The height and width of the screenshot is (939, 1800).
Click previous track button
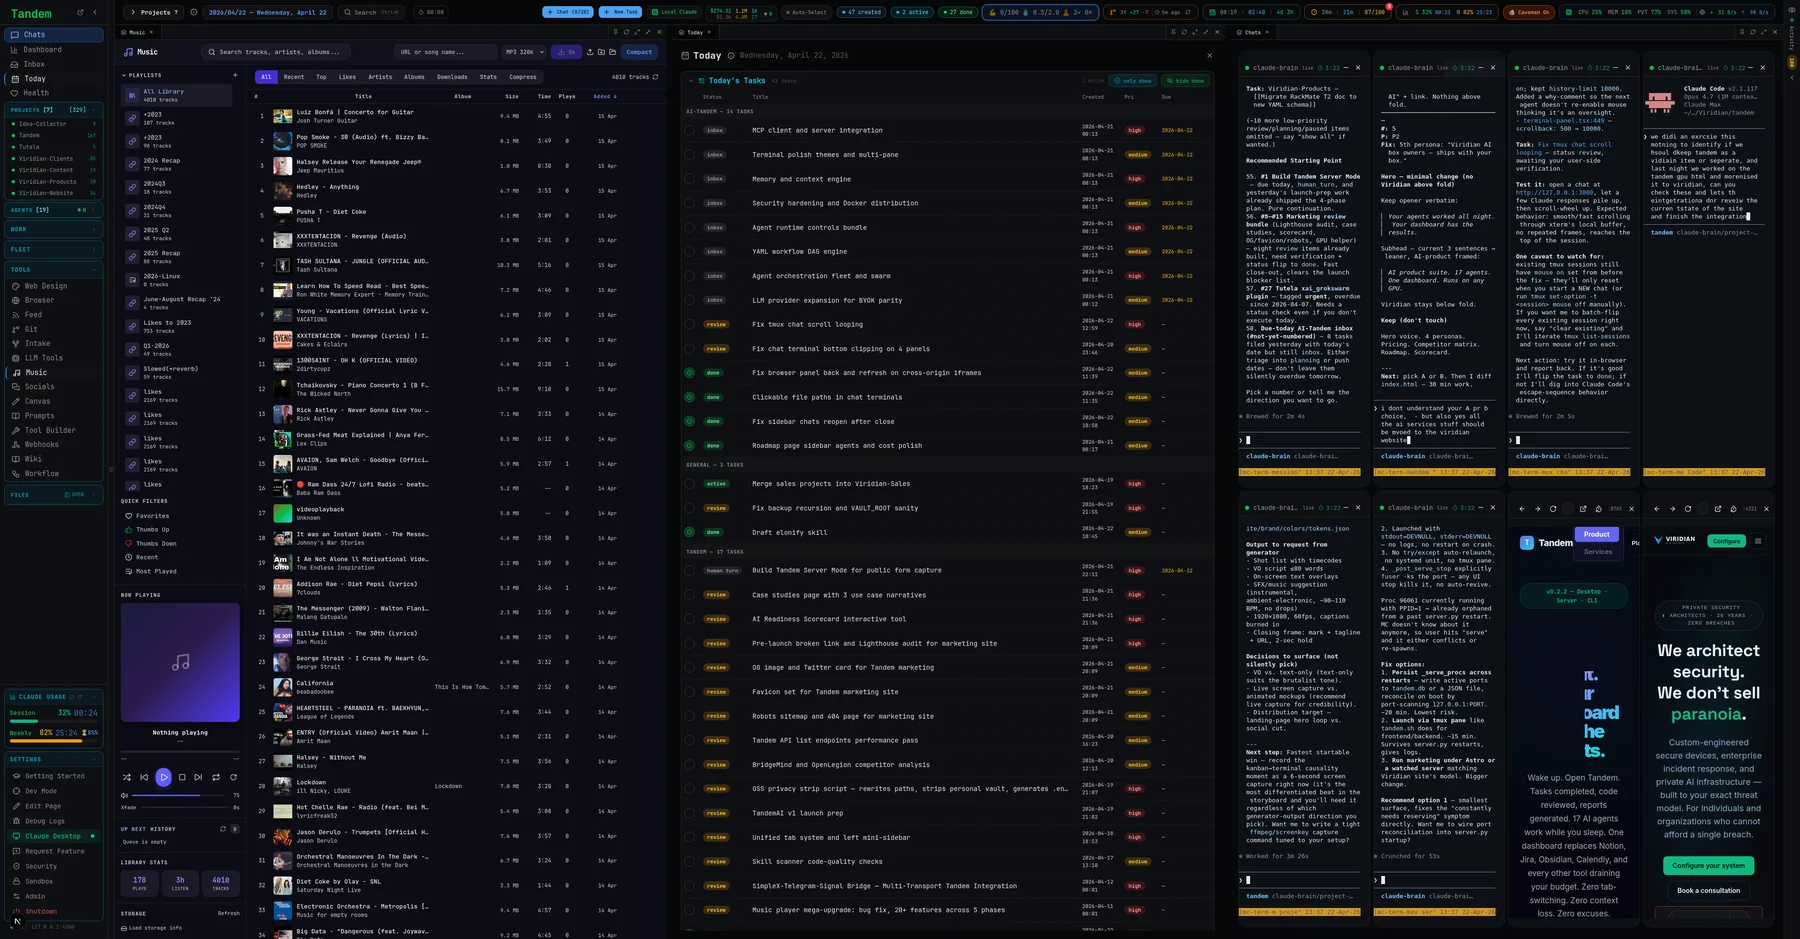tap(144, 777)
